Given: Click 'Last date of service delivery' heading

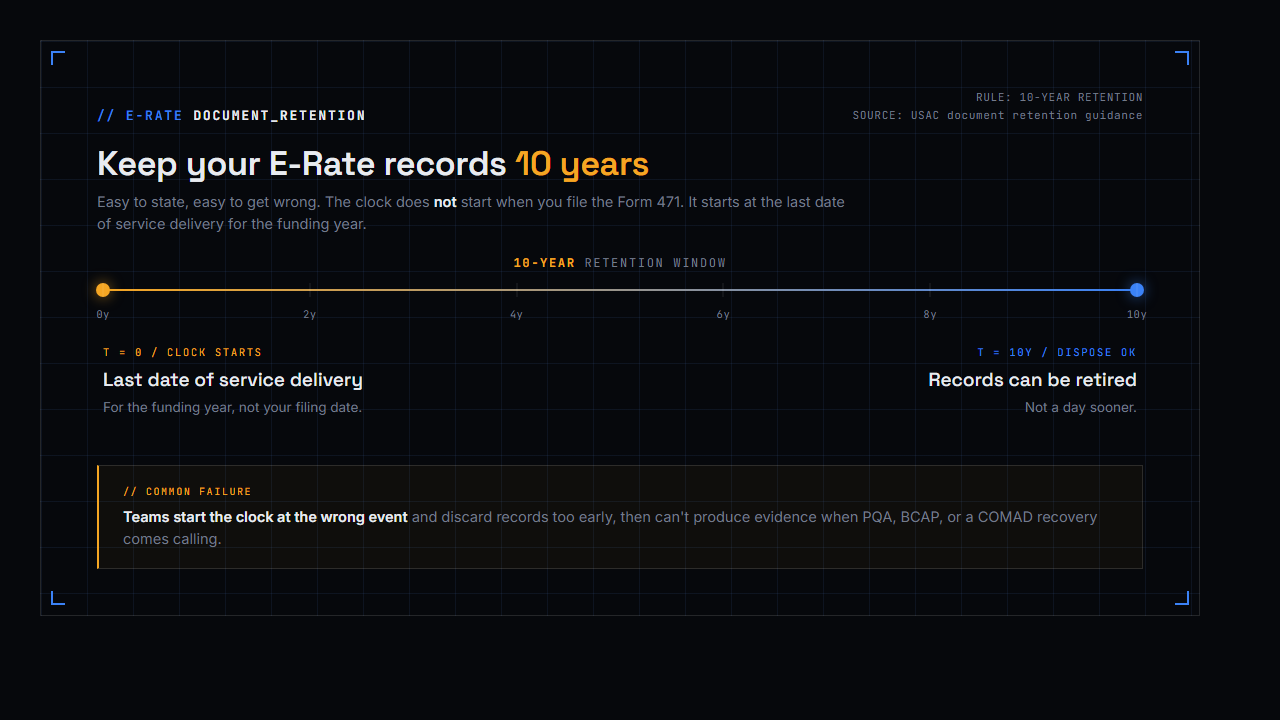Looking at the screenshot, I should click(x=233, y=380).
